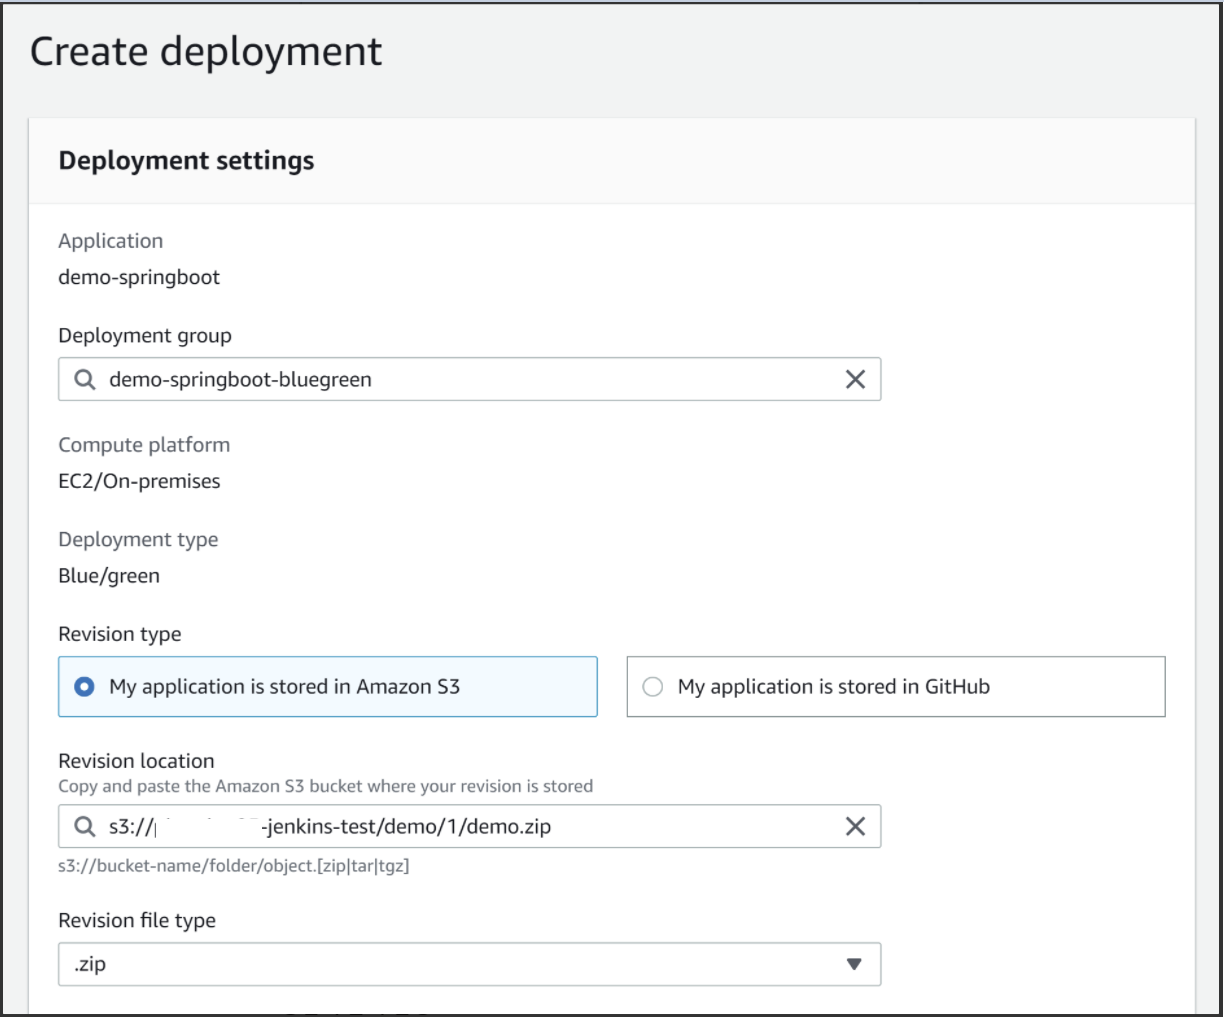Clear the Deployment group field with X
Screen dimensions: 1224x1017
[x=855, y=380]
